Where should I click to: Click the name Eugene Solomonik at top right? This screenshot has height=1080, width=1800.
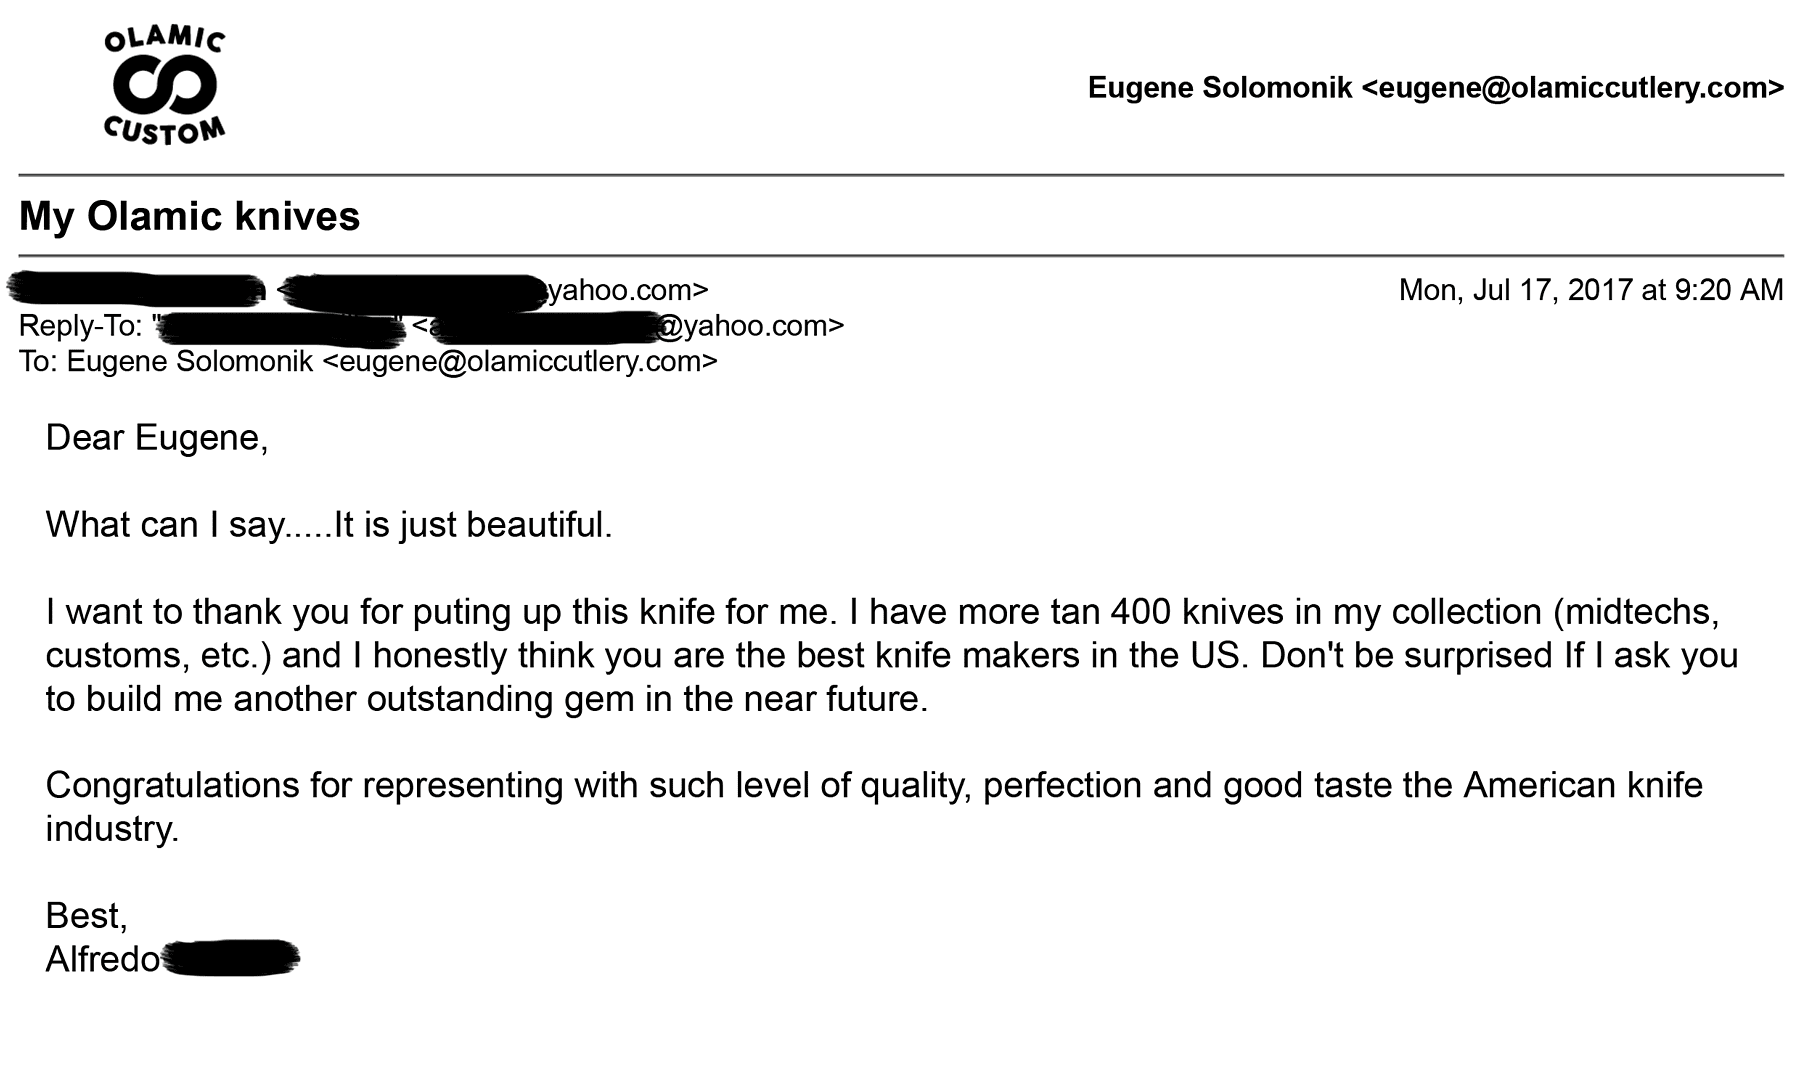tap(1220, 88)
